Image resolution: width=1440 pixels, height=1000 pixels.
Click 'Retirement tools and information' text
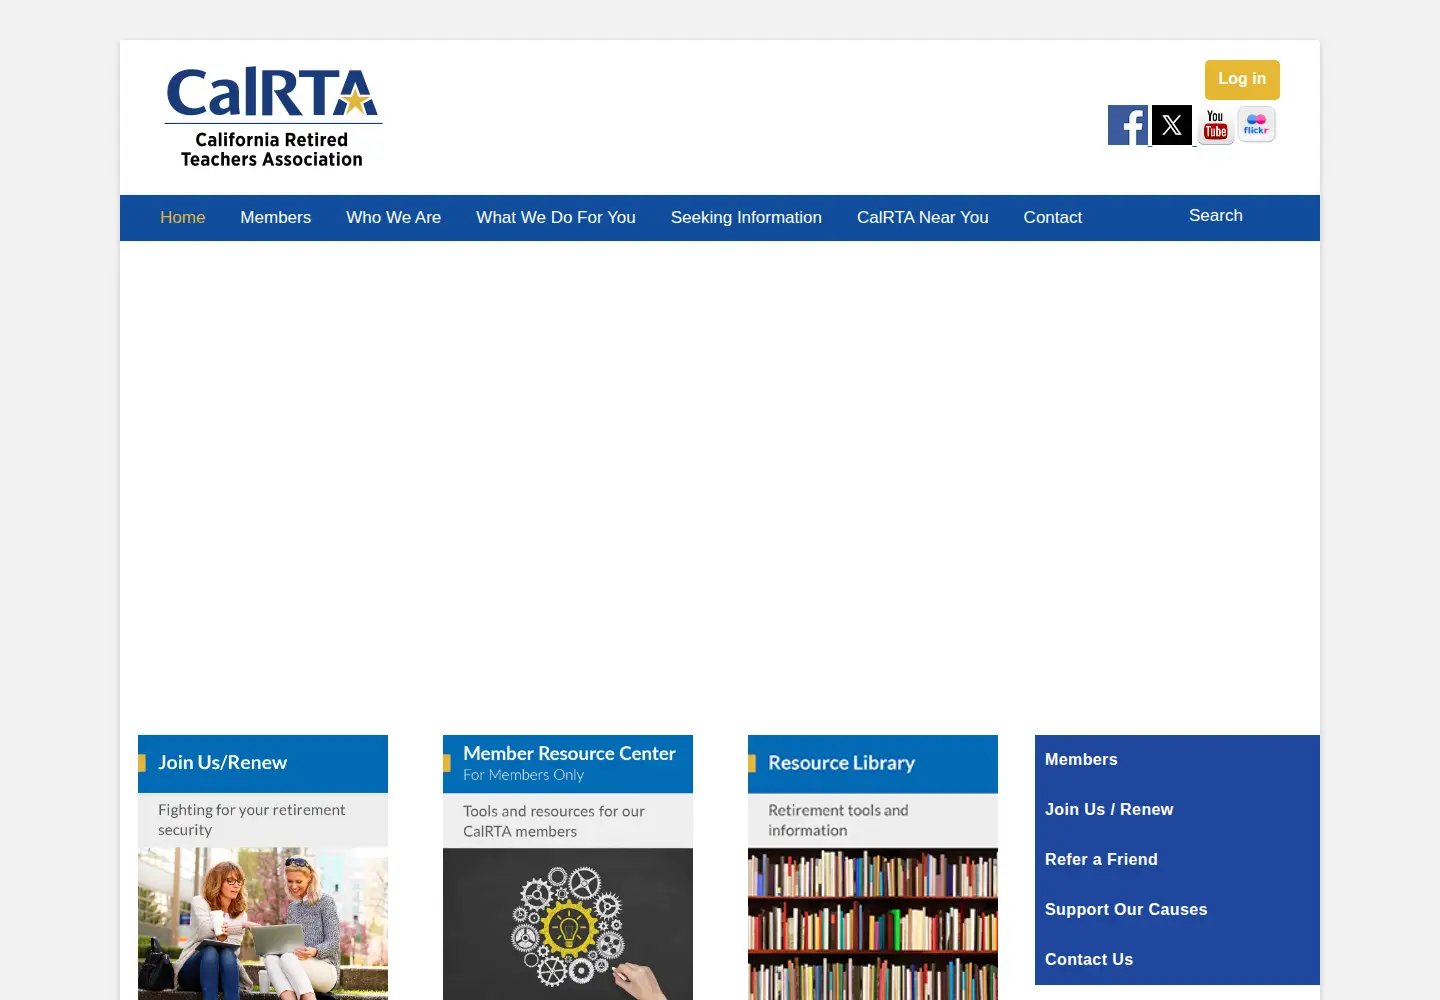coord(838,820)
